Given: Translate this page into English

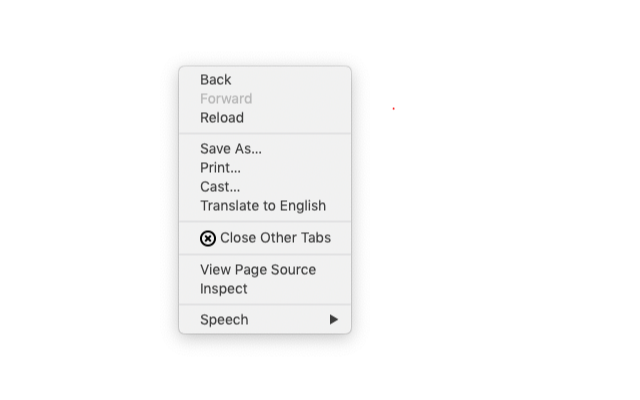Looking at the screenshot, I should coord(265,206).
